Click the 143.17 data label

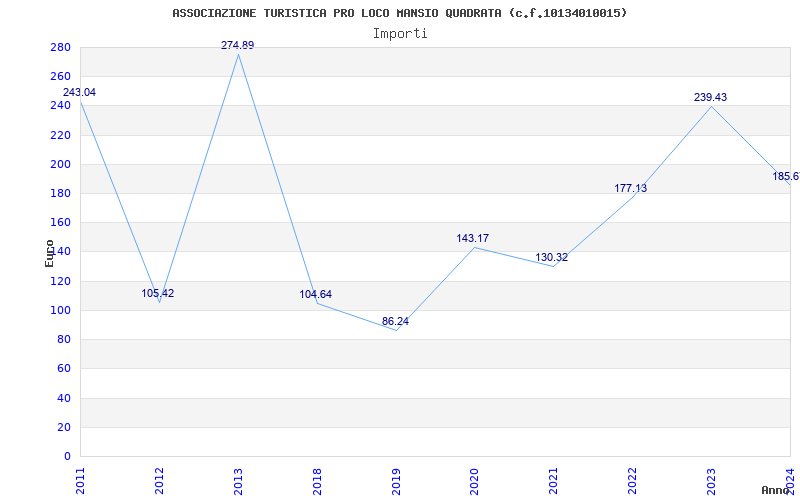pos(472,238)
